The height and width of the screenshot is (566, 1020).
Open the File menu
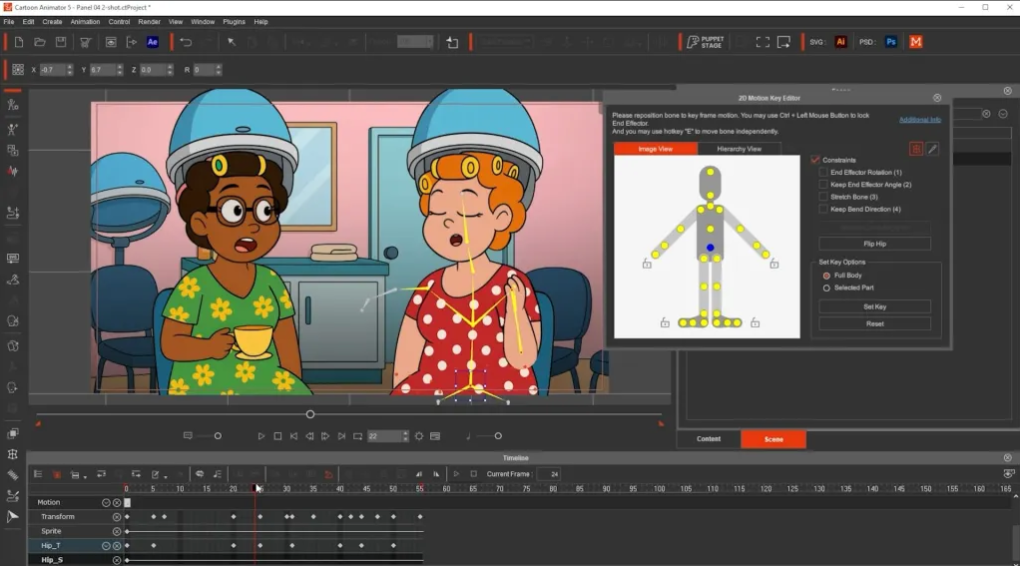[8, 21]
